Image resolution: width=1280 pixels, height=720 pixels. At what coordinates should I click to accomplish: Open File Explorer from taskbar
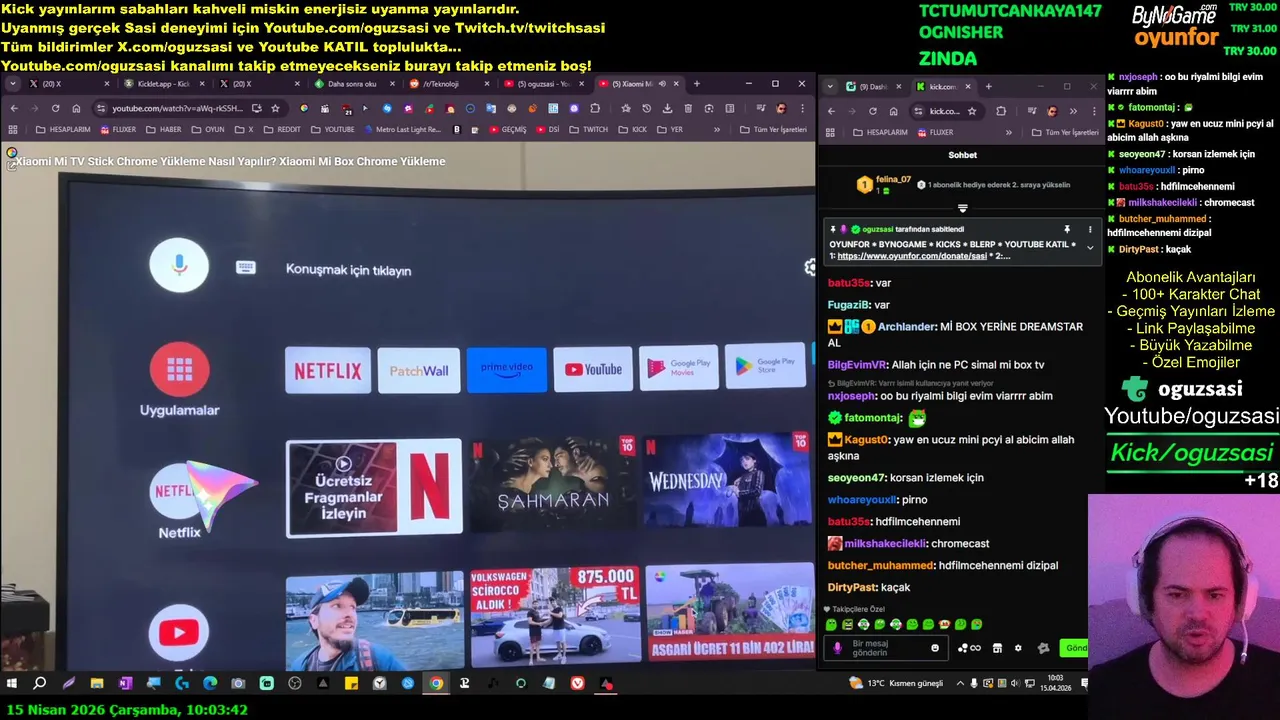(97, 684)
